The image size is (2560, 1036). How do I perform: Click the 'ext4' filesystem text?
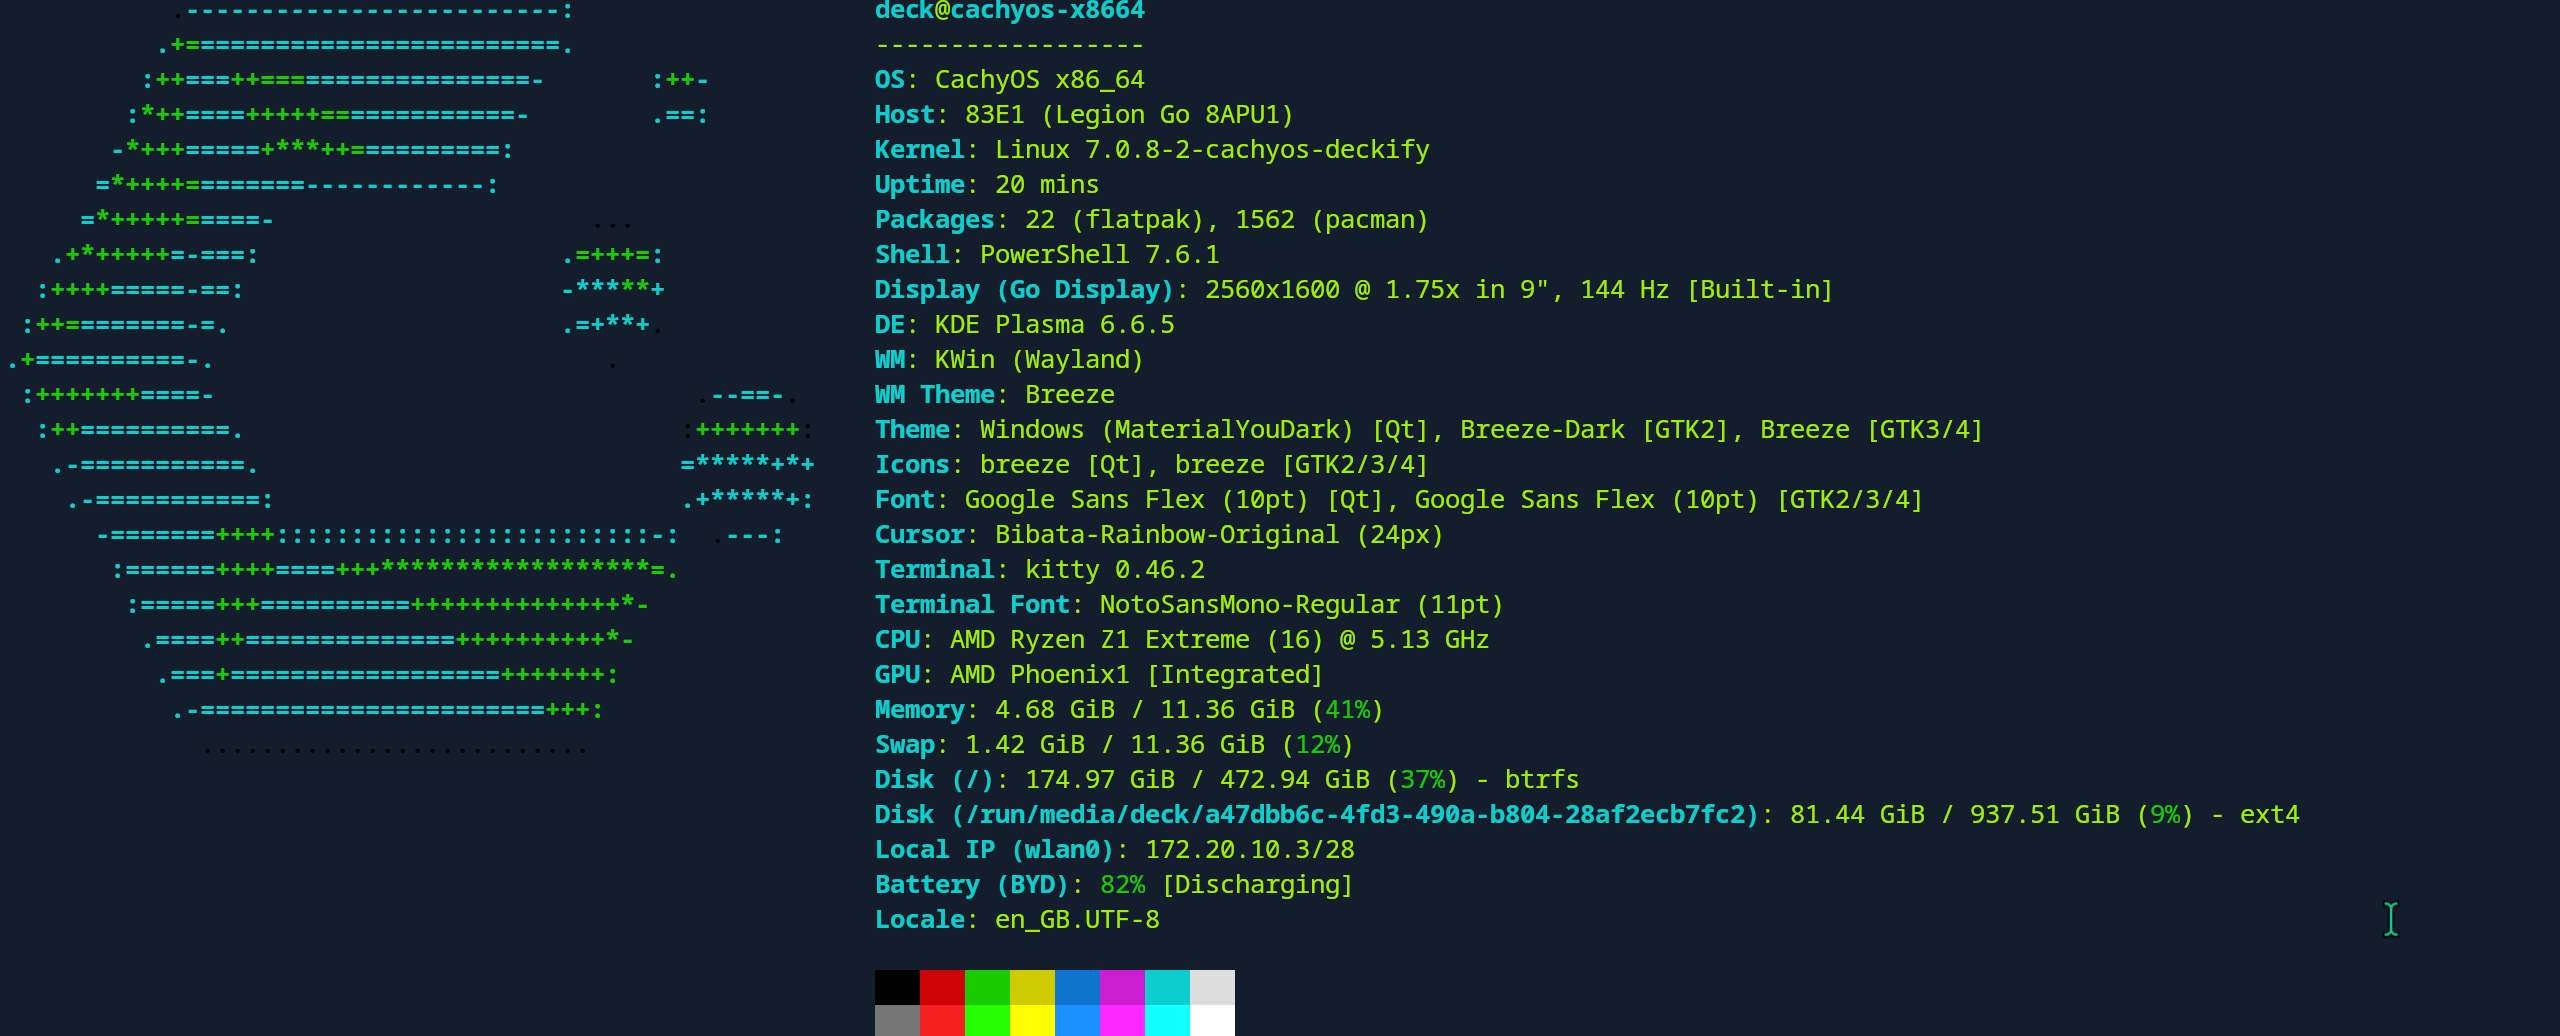point(2269,815)
